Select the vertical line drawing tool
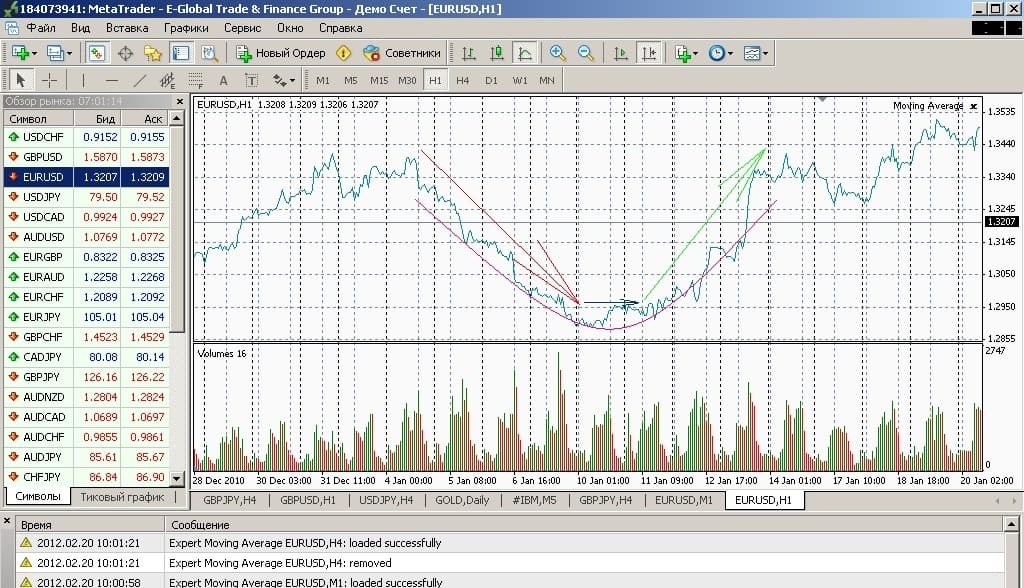Screen dimensions: 1024x588 [x=83, y=80]
